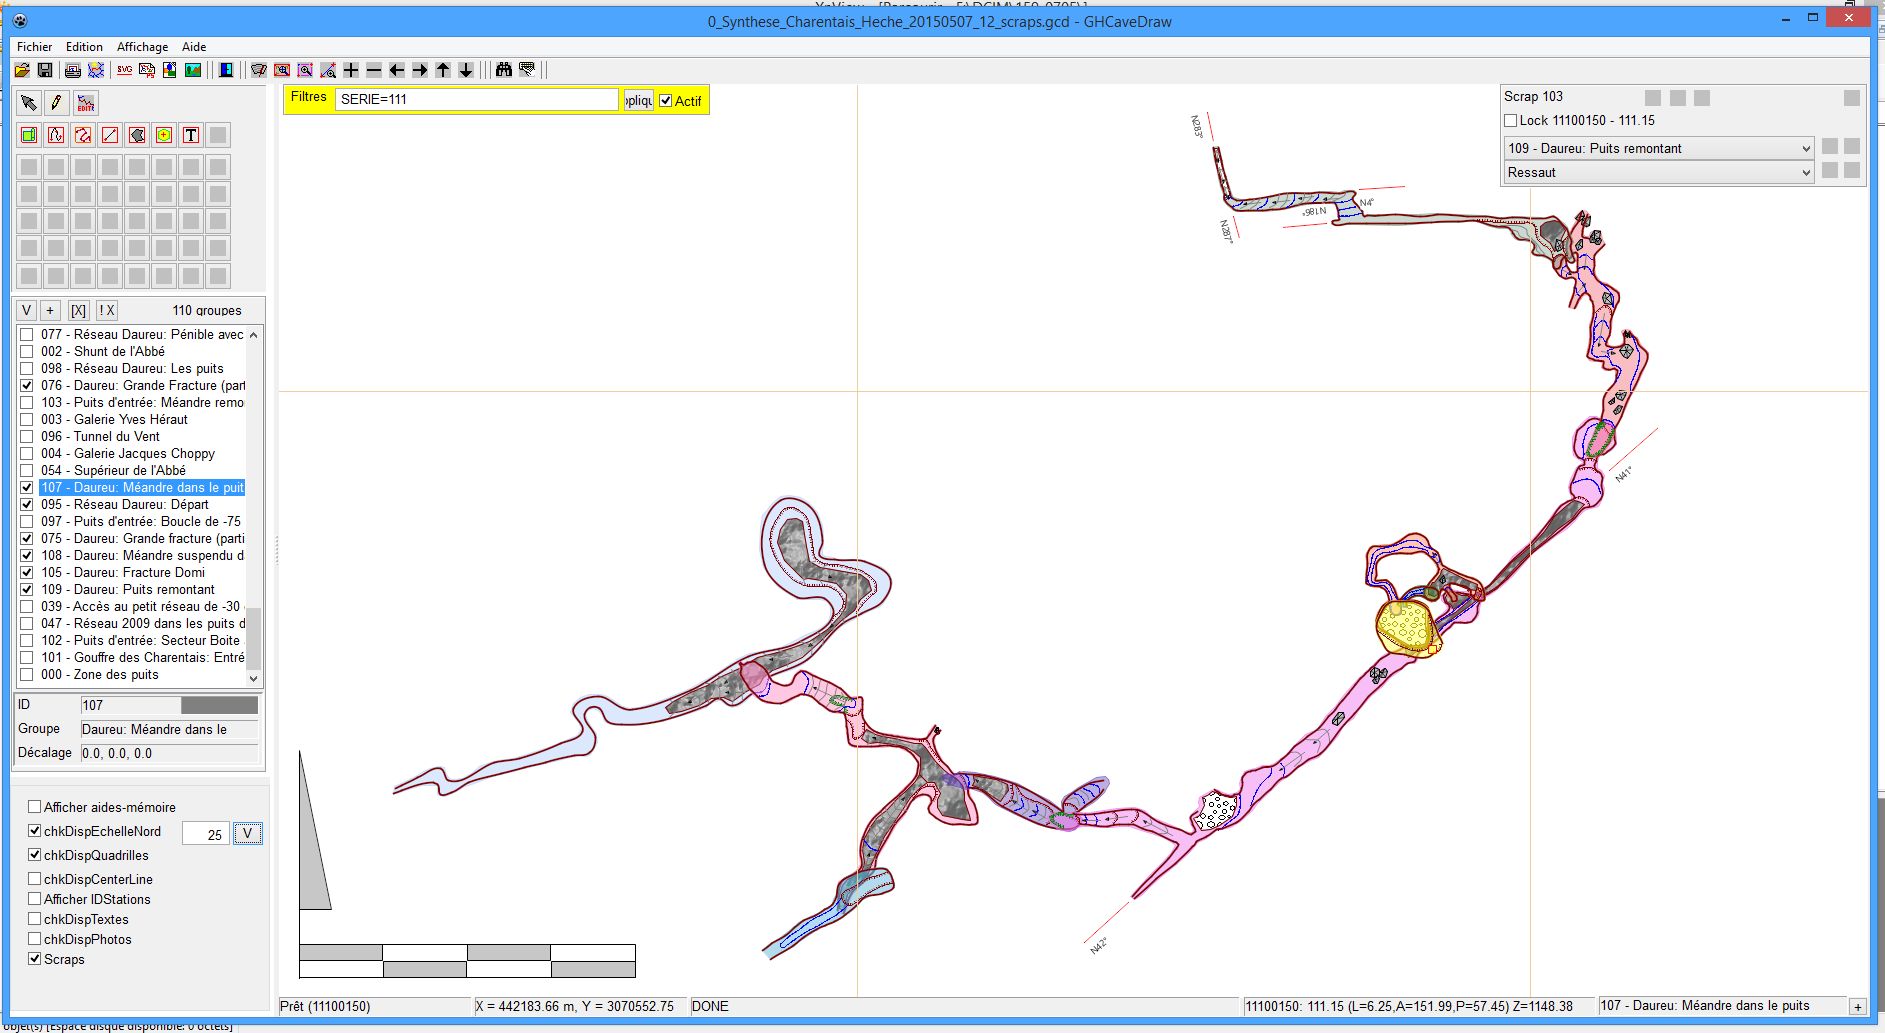Screen dimensions: 1885x1033
Task: Pan left with left arrow icon
Action: [x=397, y=70]
